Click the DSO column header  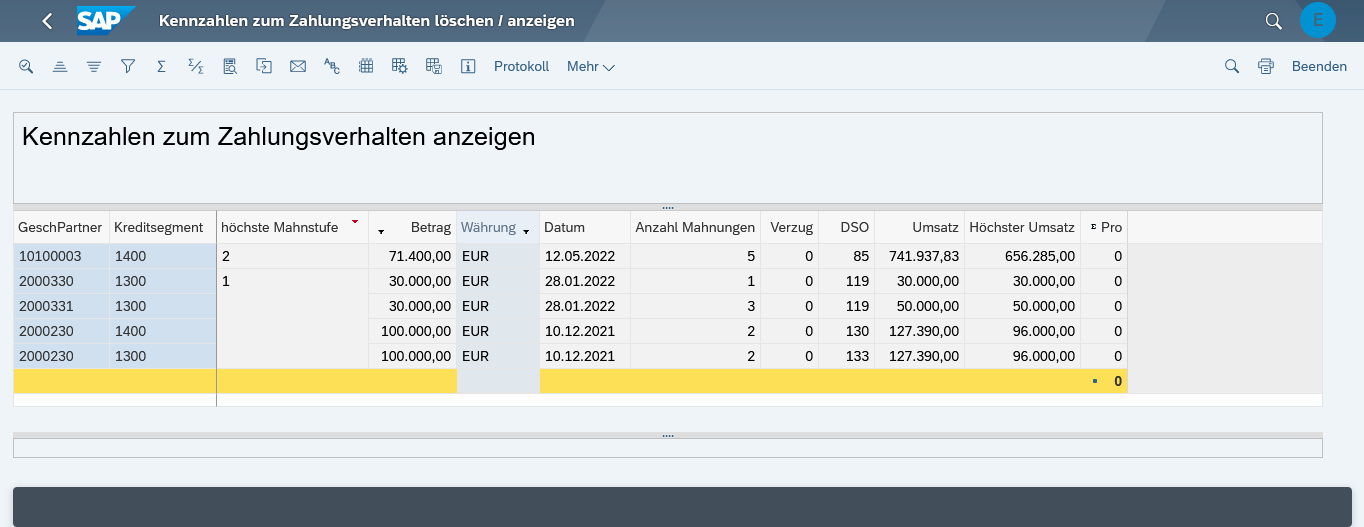(x=847, y=227)
